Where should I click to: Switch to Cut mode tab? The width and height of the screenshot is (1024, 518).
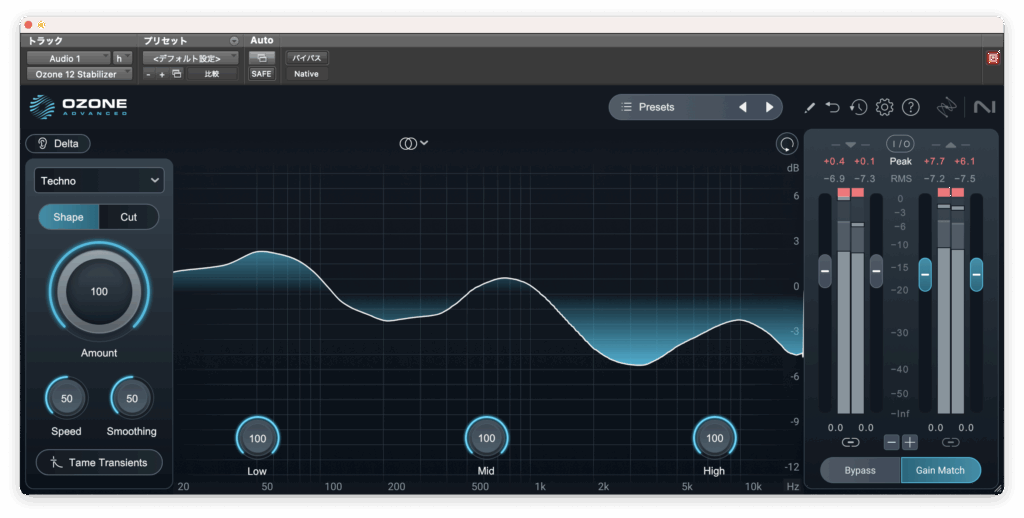128,217
